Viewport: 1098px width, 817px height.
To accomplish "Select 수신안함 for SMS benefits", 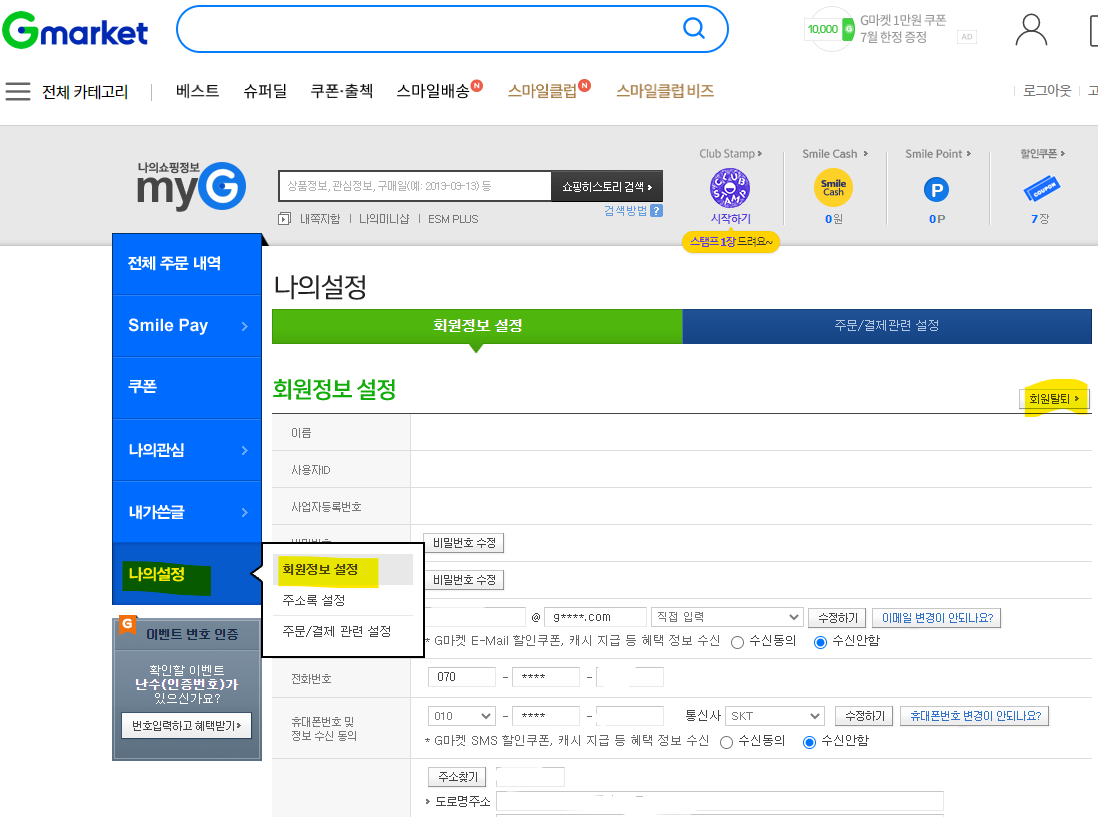I will 809,742.
